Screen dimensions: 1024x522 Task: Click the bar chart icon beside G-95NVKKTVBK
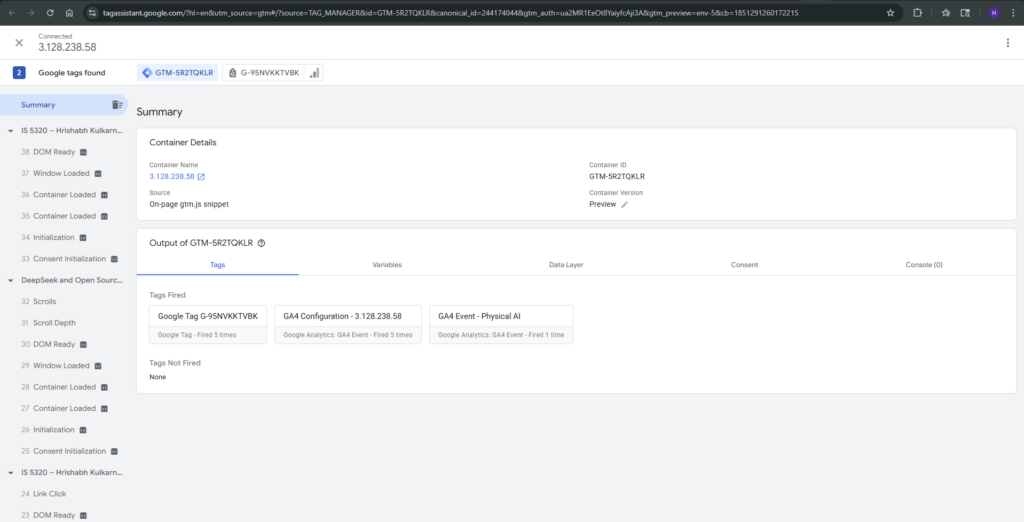[314, 73]
